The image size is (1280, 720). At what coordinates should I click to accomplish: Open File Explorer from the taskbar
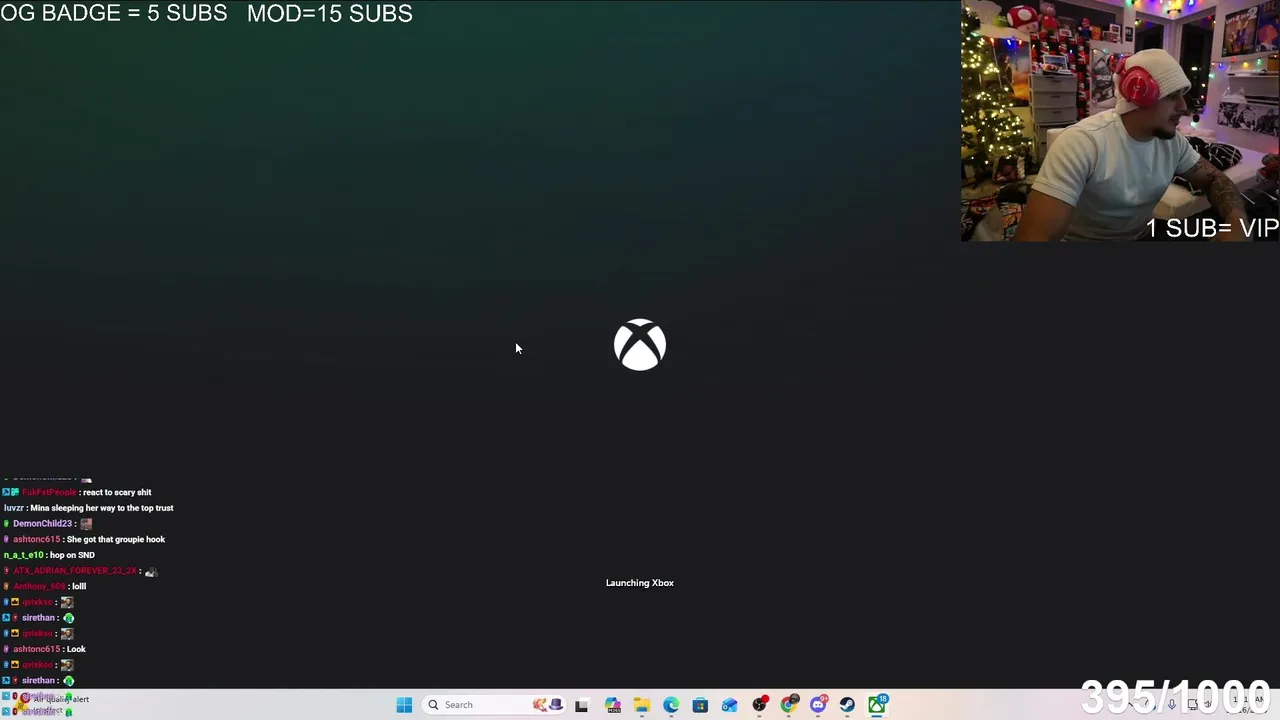(x=641, y=705)
